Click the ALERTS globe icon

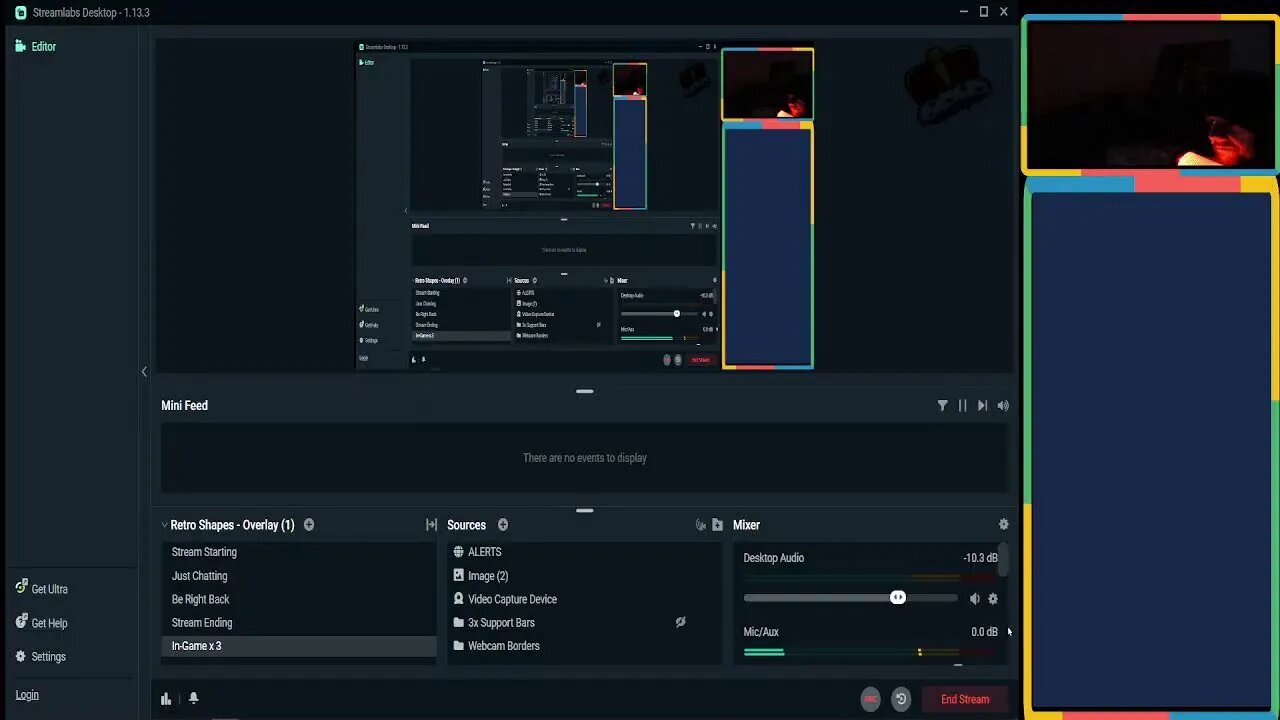coord(459,552)
